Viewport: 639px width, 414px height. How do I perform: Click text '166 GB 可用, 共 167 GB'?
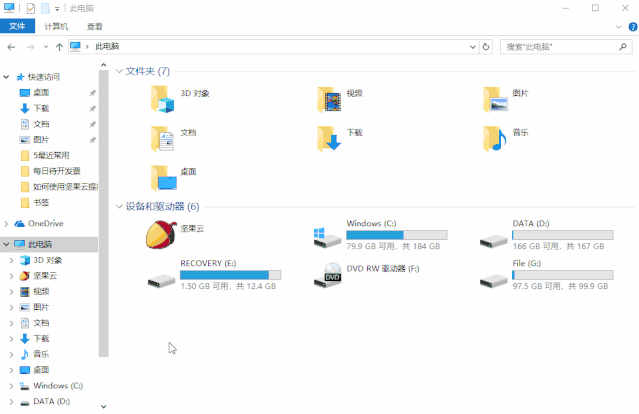point(558,246)
